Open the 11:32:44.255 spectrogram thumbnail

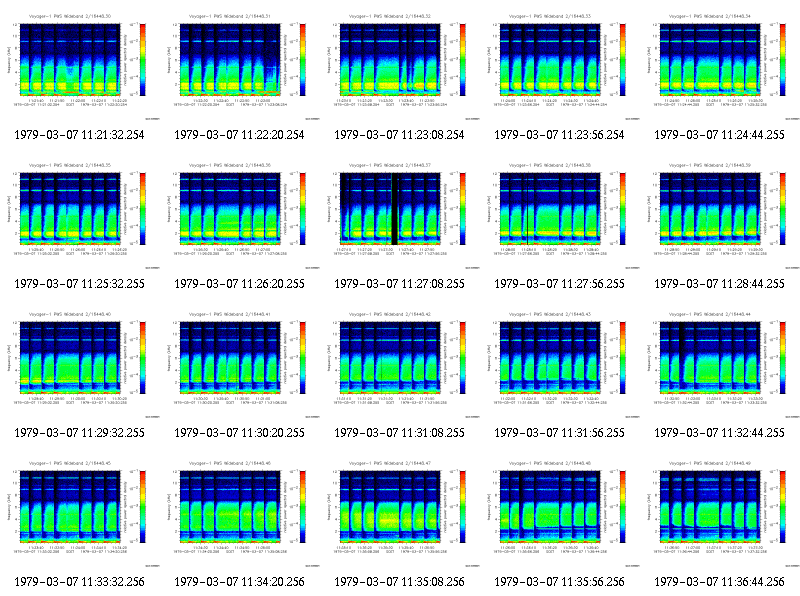[x=720, y=364]
